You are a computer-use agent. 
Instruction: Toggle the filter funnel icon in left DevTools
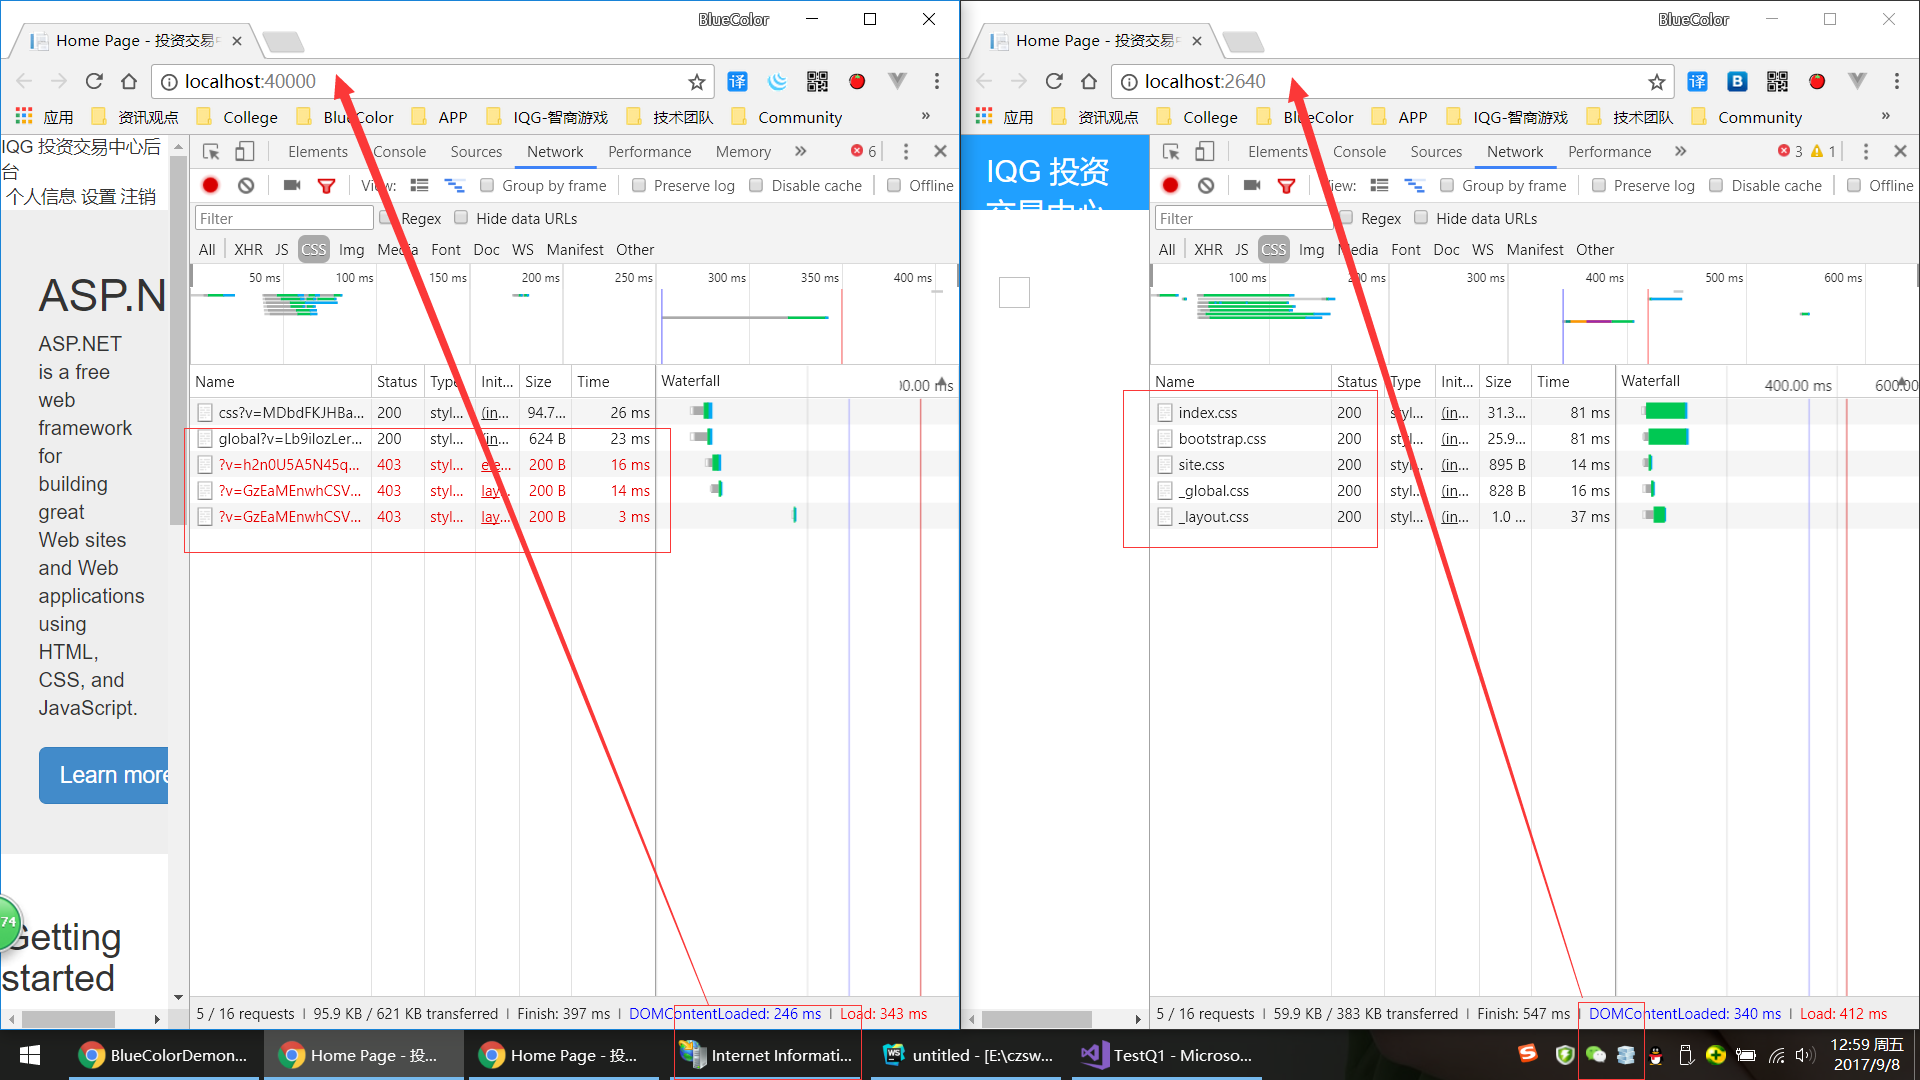pyautogui.click(x=326, y=185)
